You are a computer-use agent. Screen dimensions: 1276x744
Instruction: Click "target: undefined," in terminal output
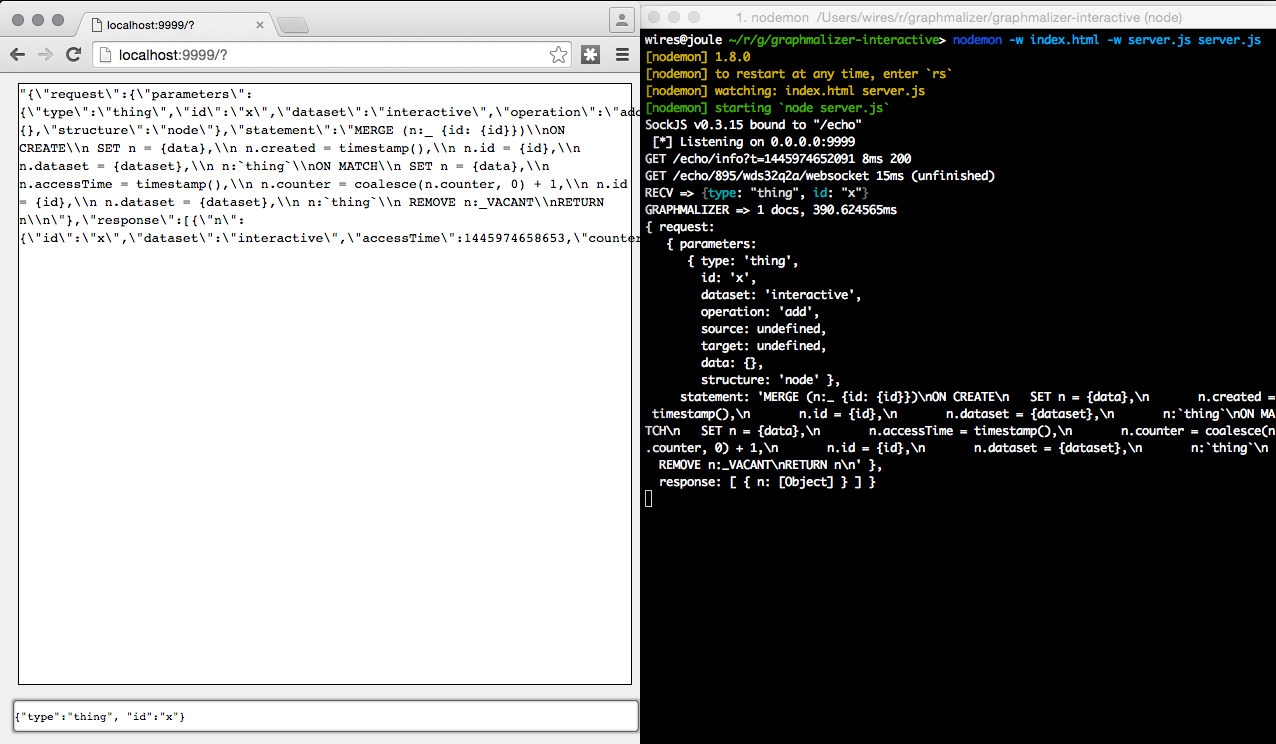click(764, 346)
